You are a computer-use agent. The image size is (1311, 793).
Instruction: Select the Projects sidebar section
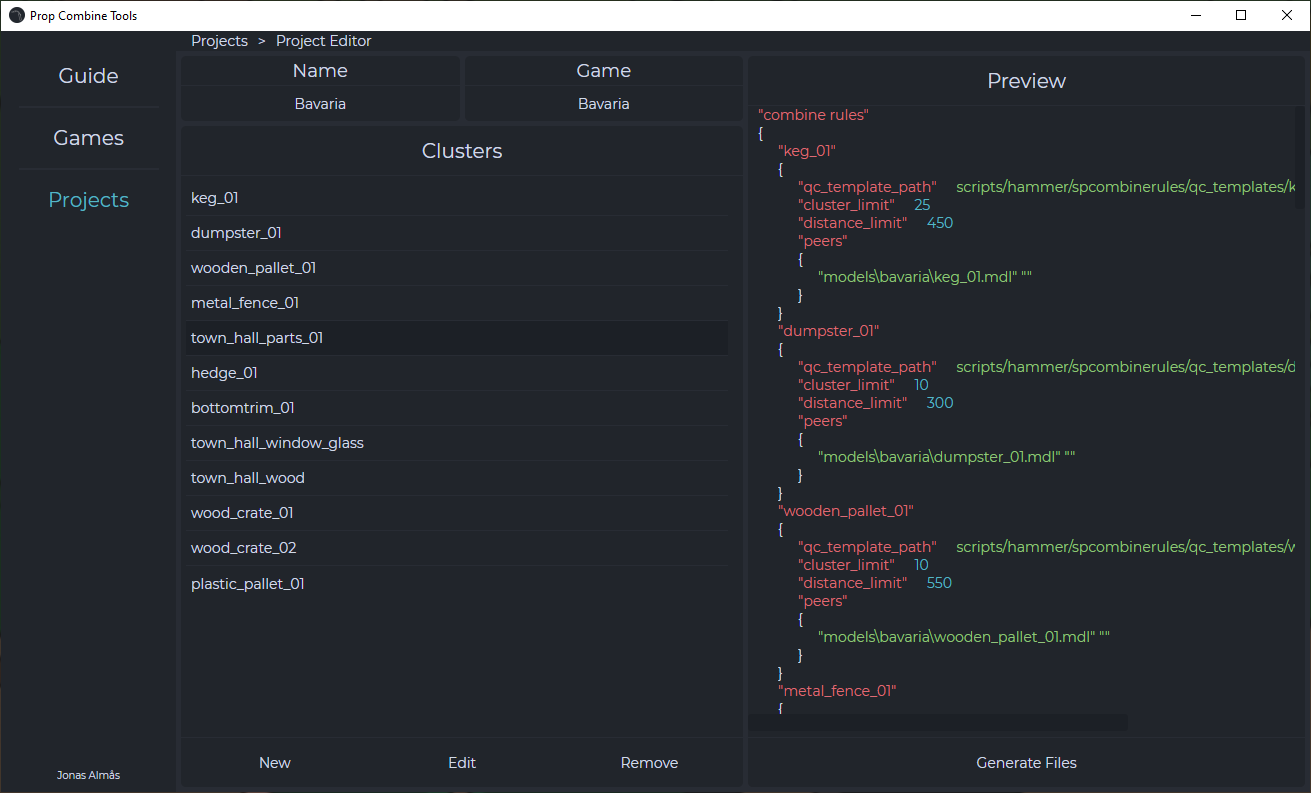(88, 200)
